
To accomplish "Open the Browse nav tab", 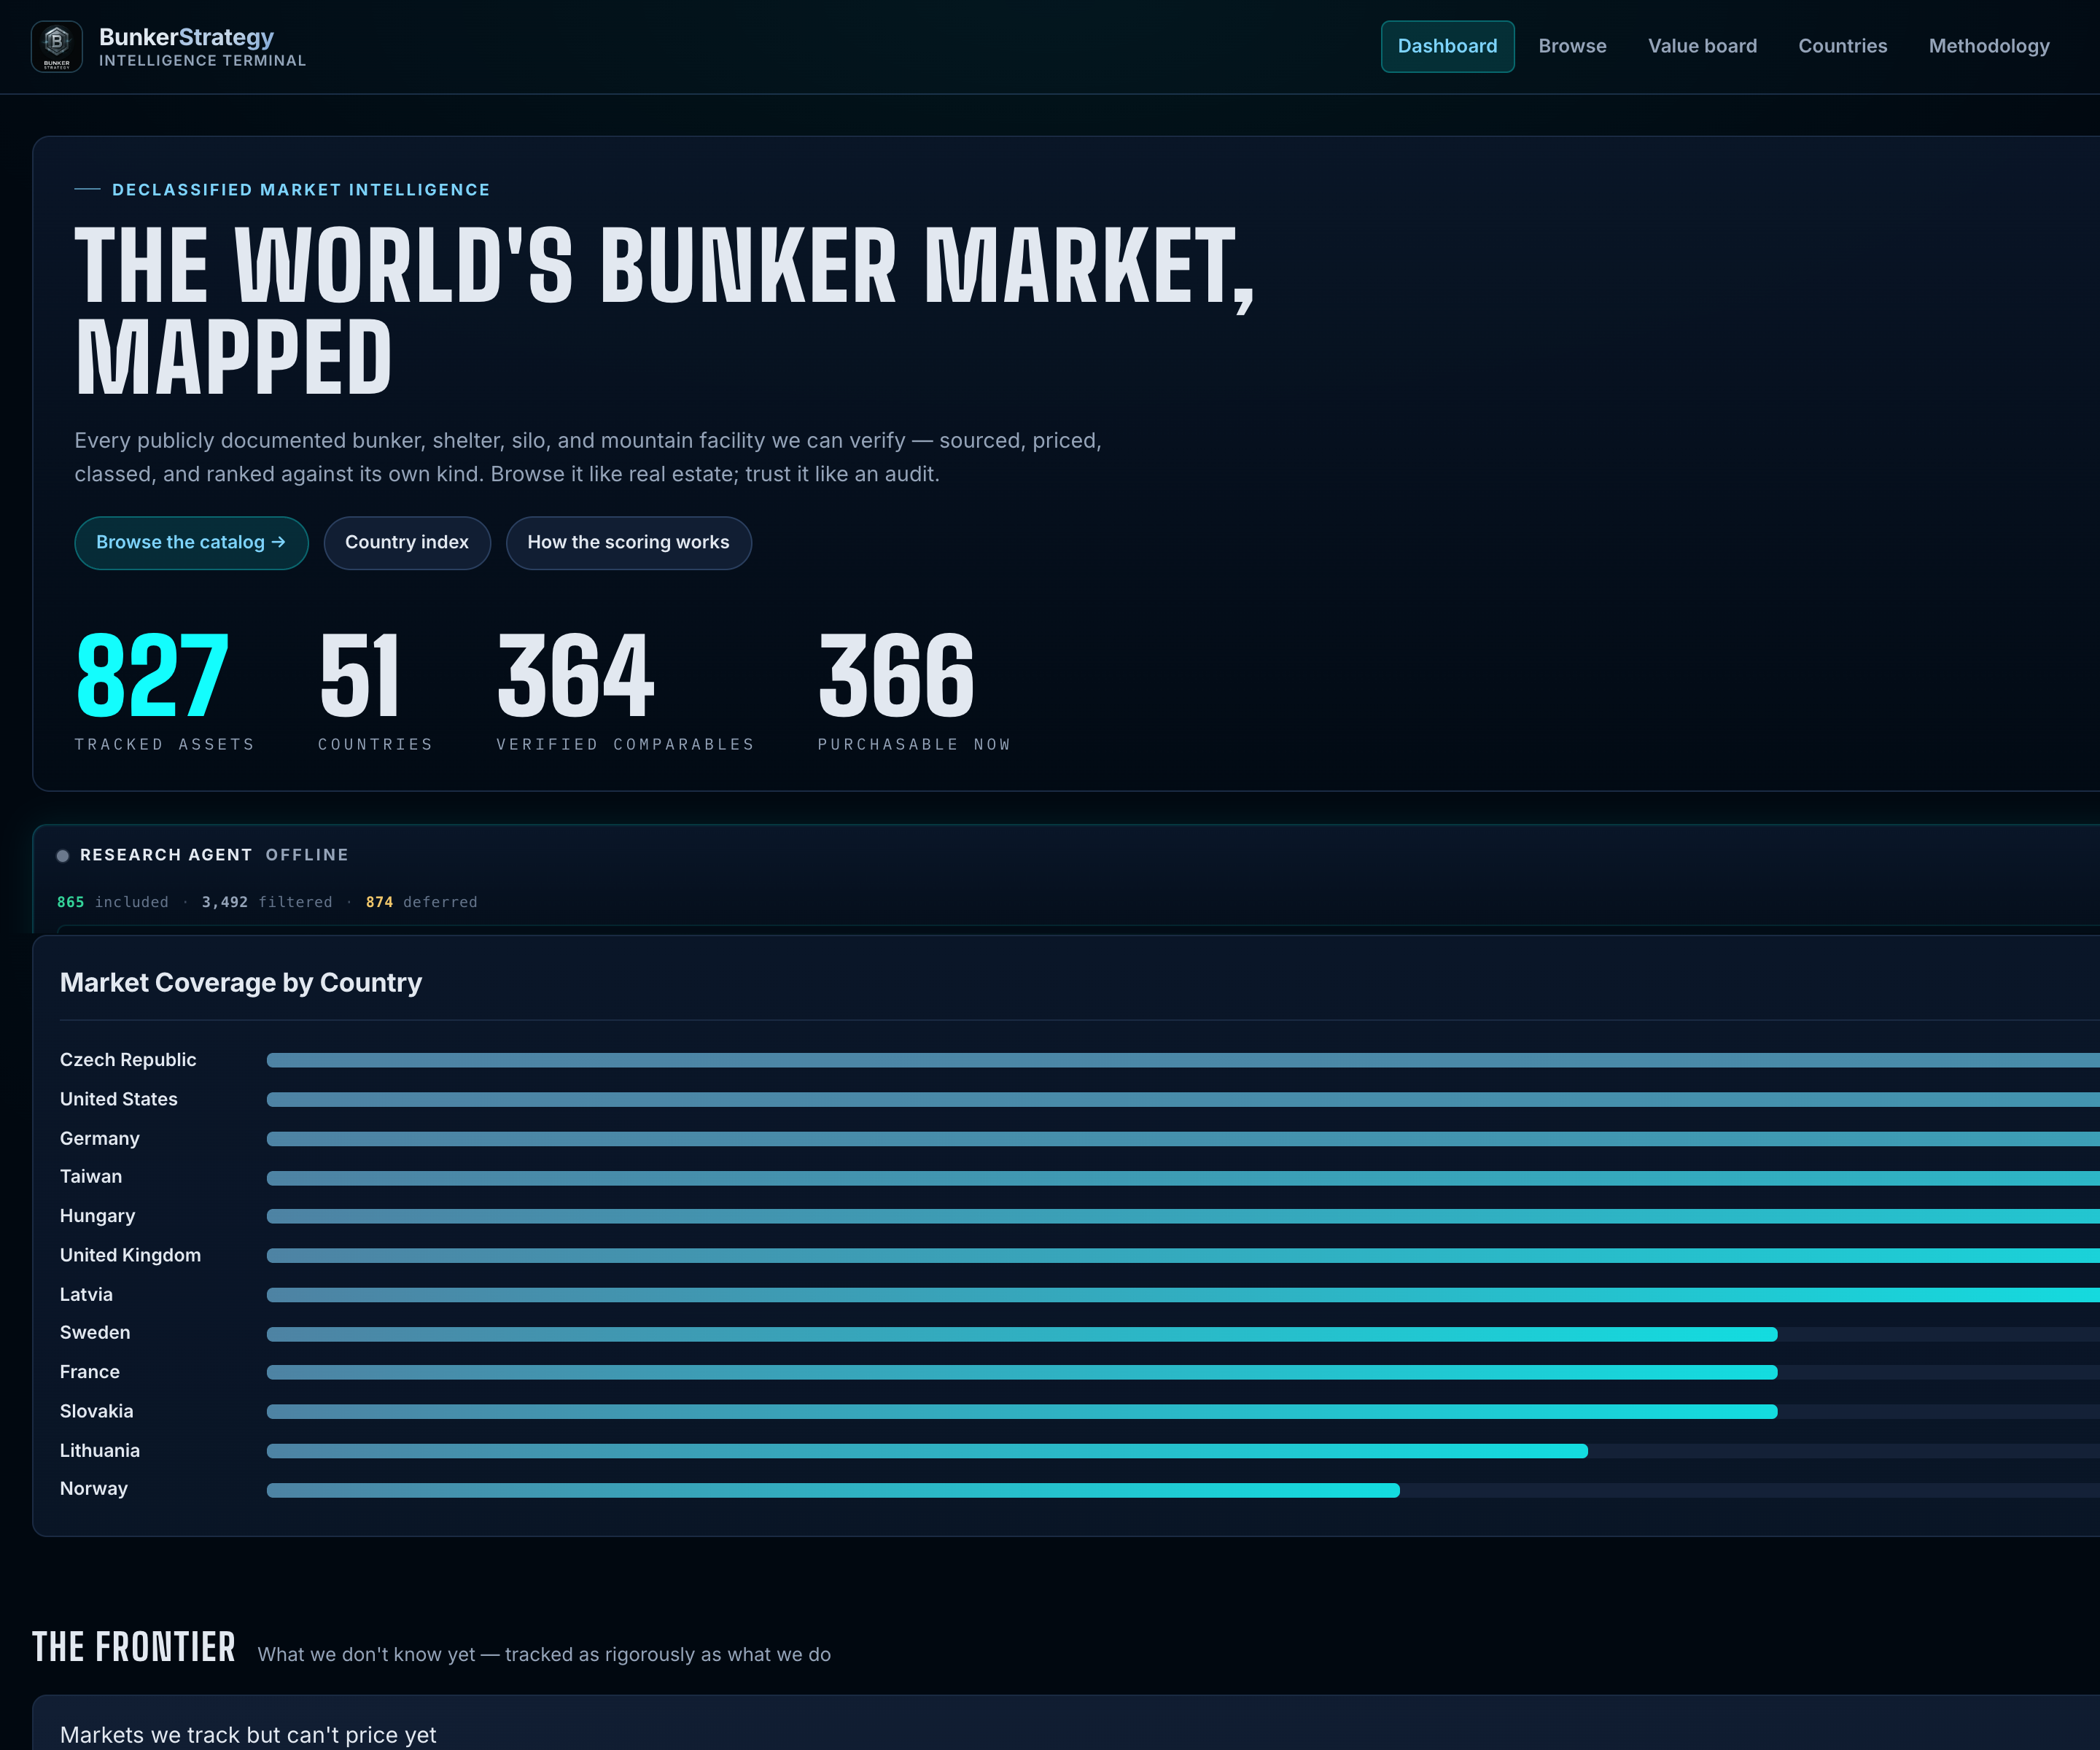I will (1572, 46).
